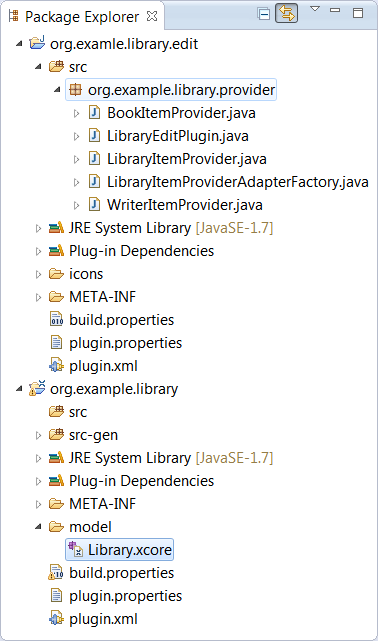Expand LibraryItemProviderAdapterFactory.java
This screenshot has width=378, height=641.
tap(76, 182)
